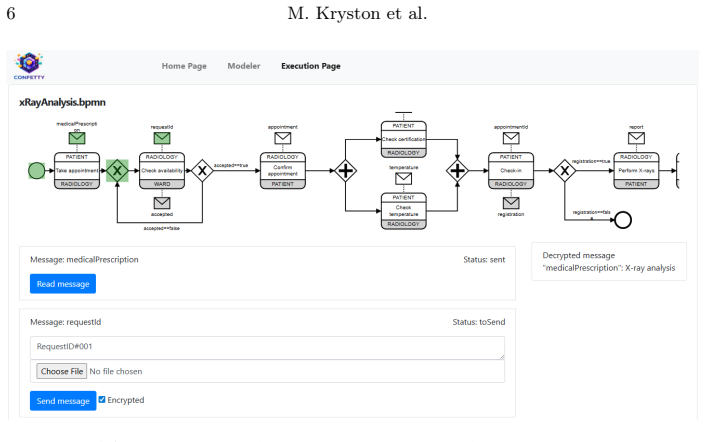Select the appointmentId message envelope icon
The height and width of the screenshot is (442, 704).
click(x=510, y=138)
